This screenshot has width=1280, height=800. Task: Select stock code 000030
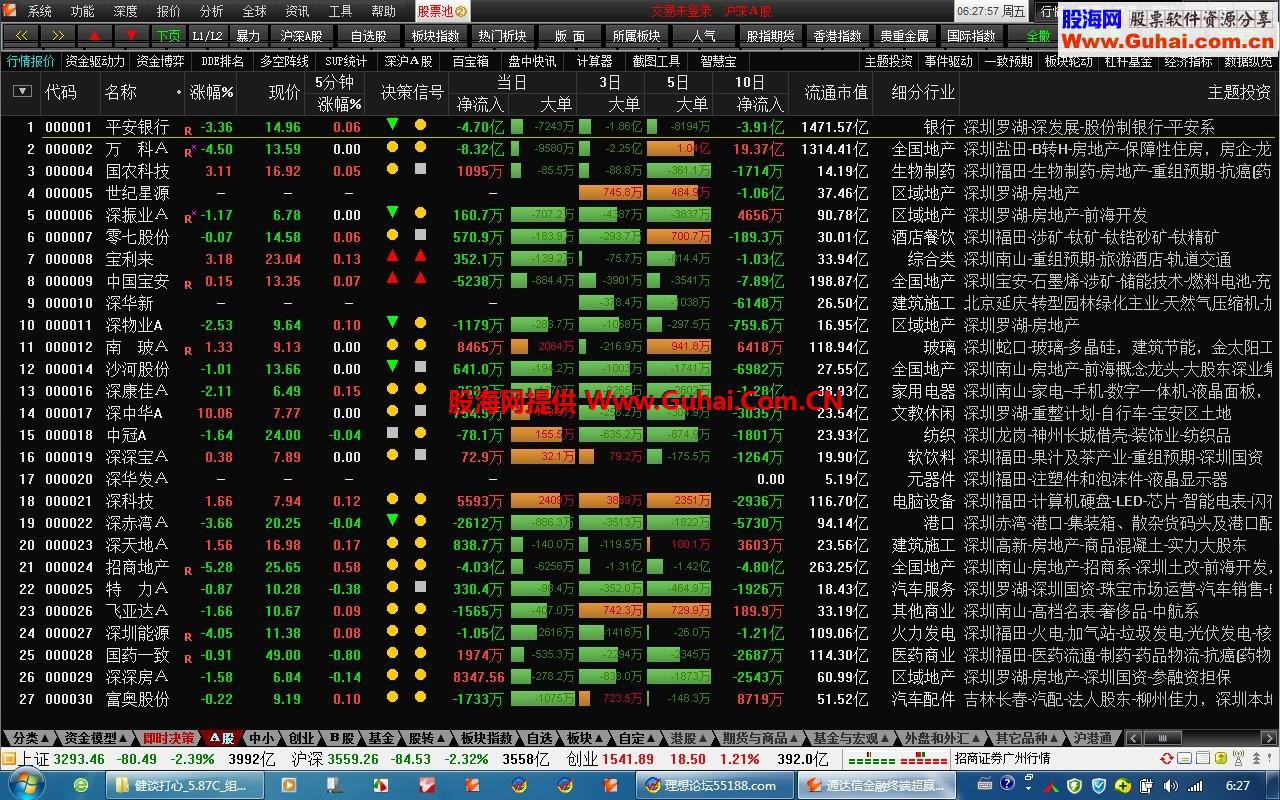69,699
